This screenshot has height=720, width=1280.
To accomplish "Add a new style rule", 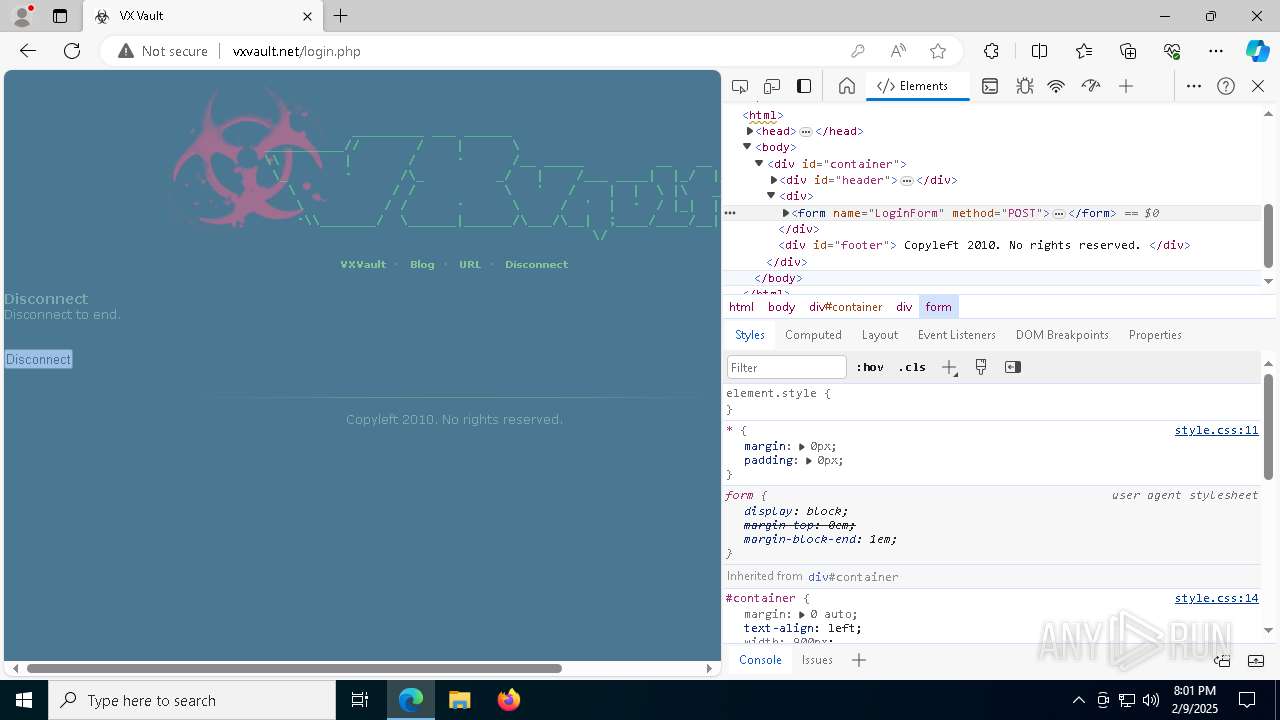I will click(x=949, y=367).
